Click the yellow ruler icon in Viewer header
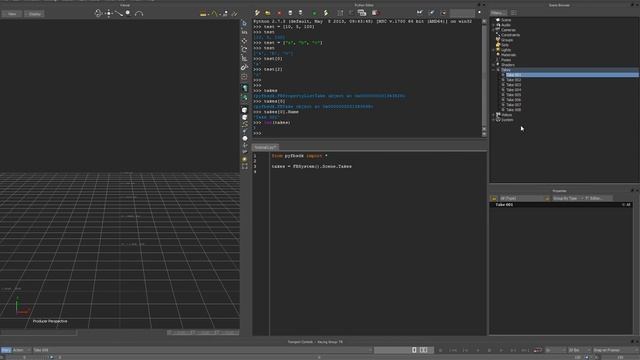The width and height of the screenshot is (640, 360). coord(203,13)
